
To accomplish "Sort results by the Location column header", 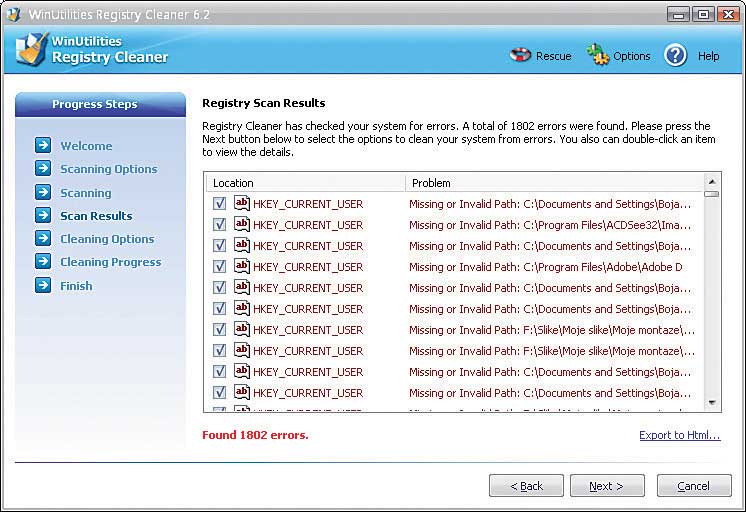I will point(305,183).
